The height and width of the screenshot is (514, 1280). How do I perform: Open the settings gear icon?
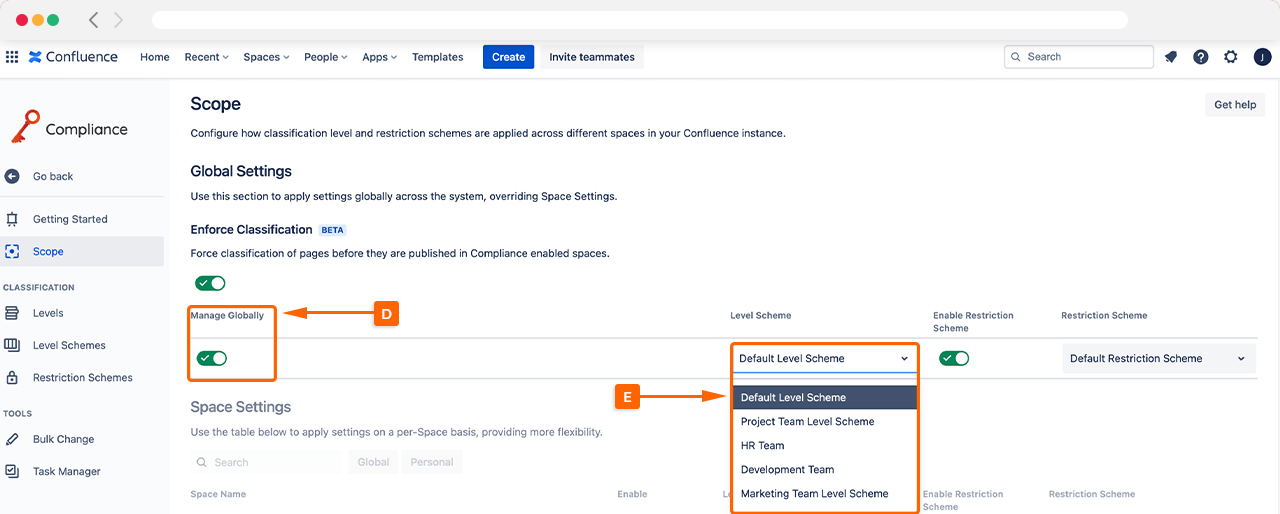tap(1231, 57)
